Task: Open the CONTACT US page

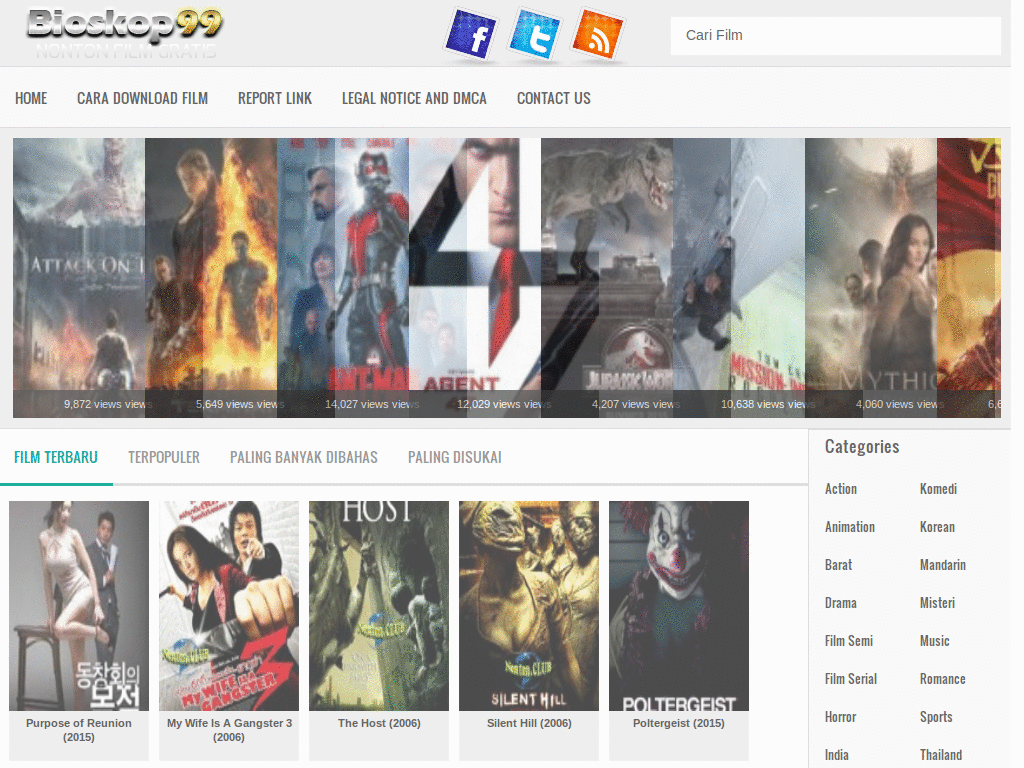Action: [x=553, y=98]
